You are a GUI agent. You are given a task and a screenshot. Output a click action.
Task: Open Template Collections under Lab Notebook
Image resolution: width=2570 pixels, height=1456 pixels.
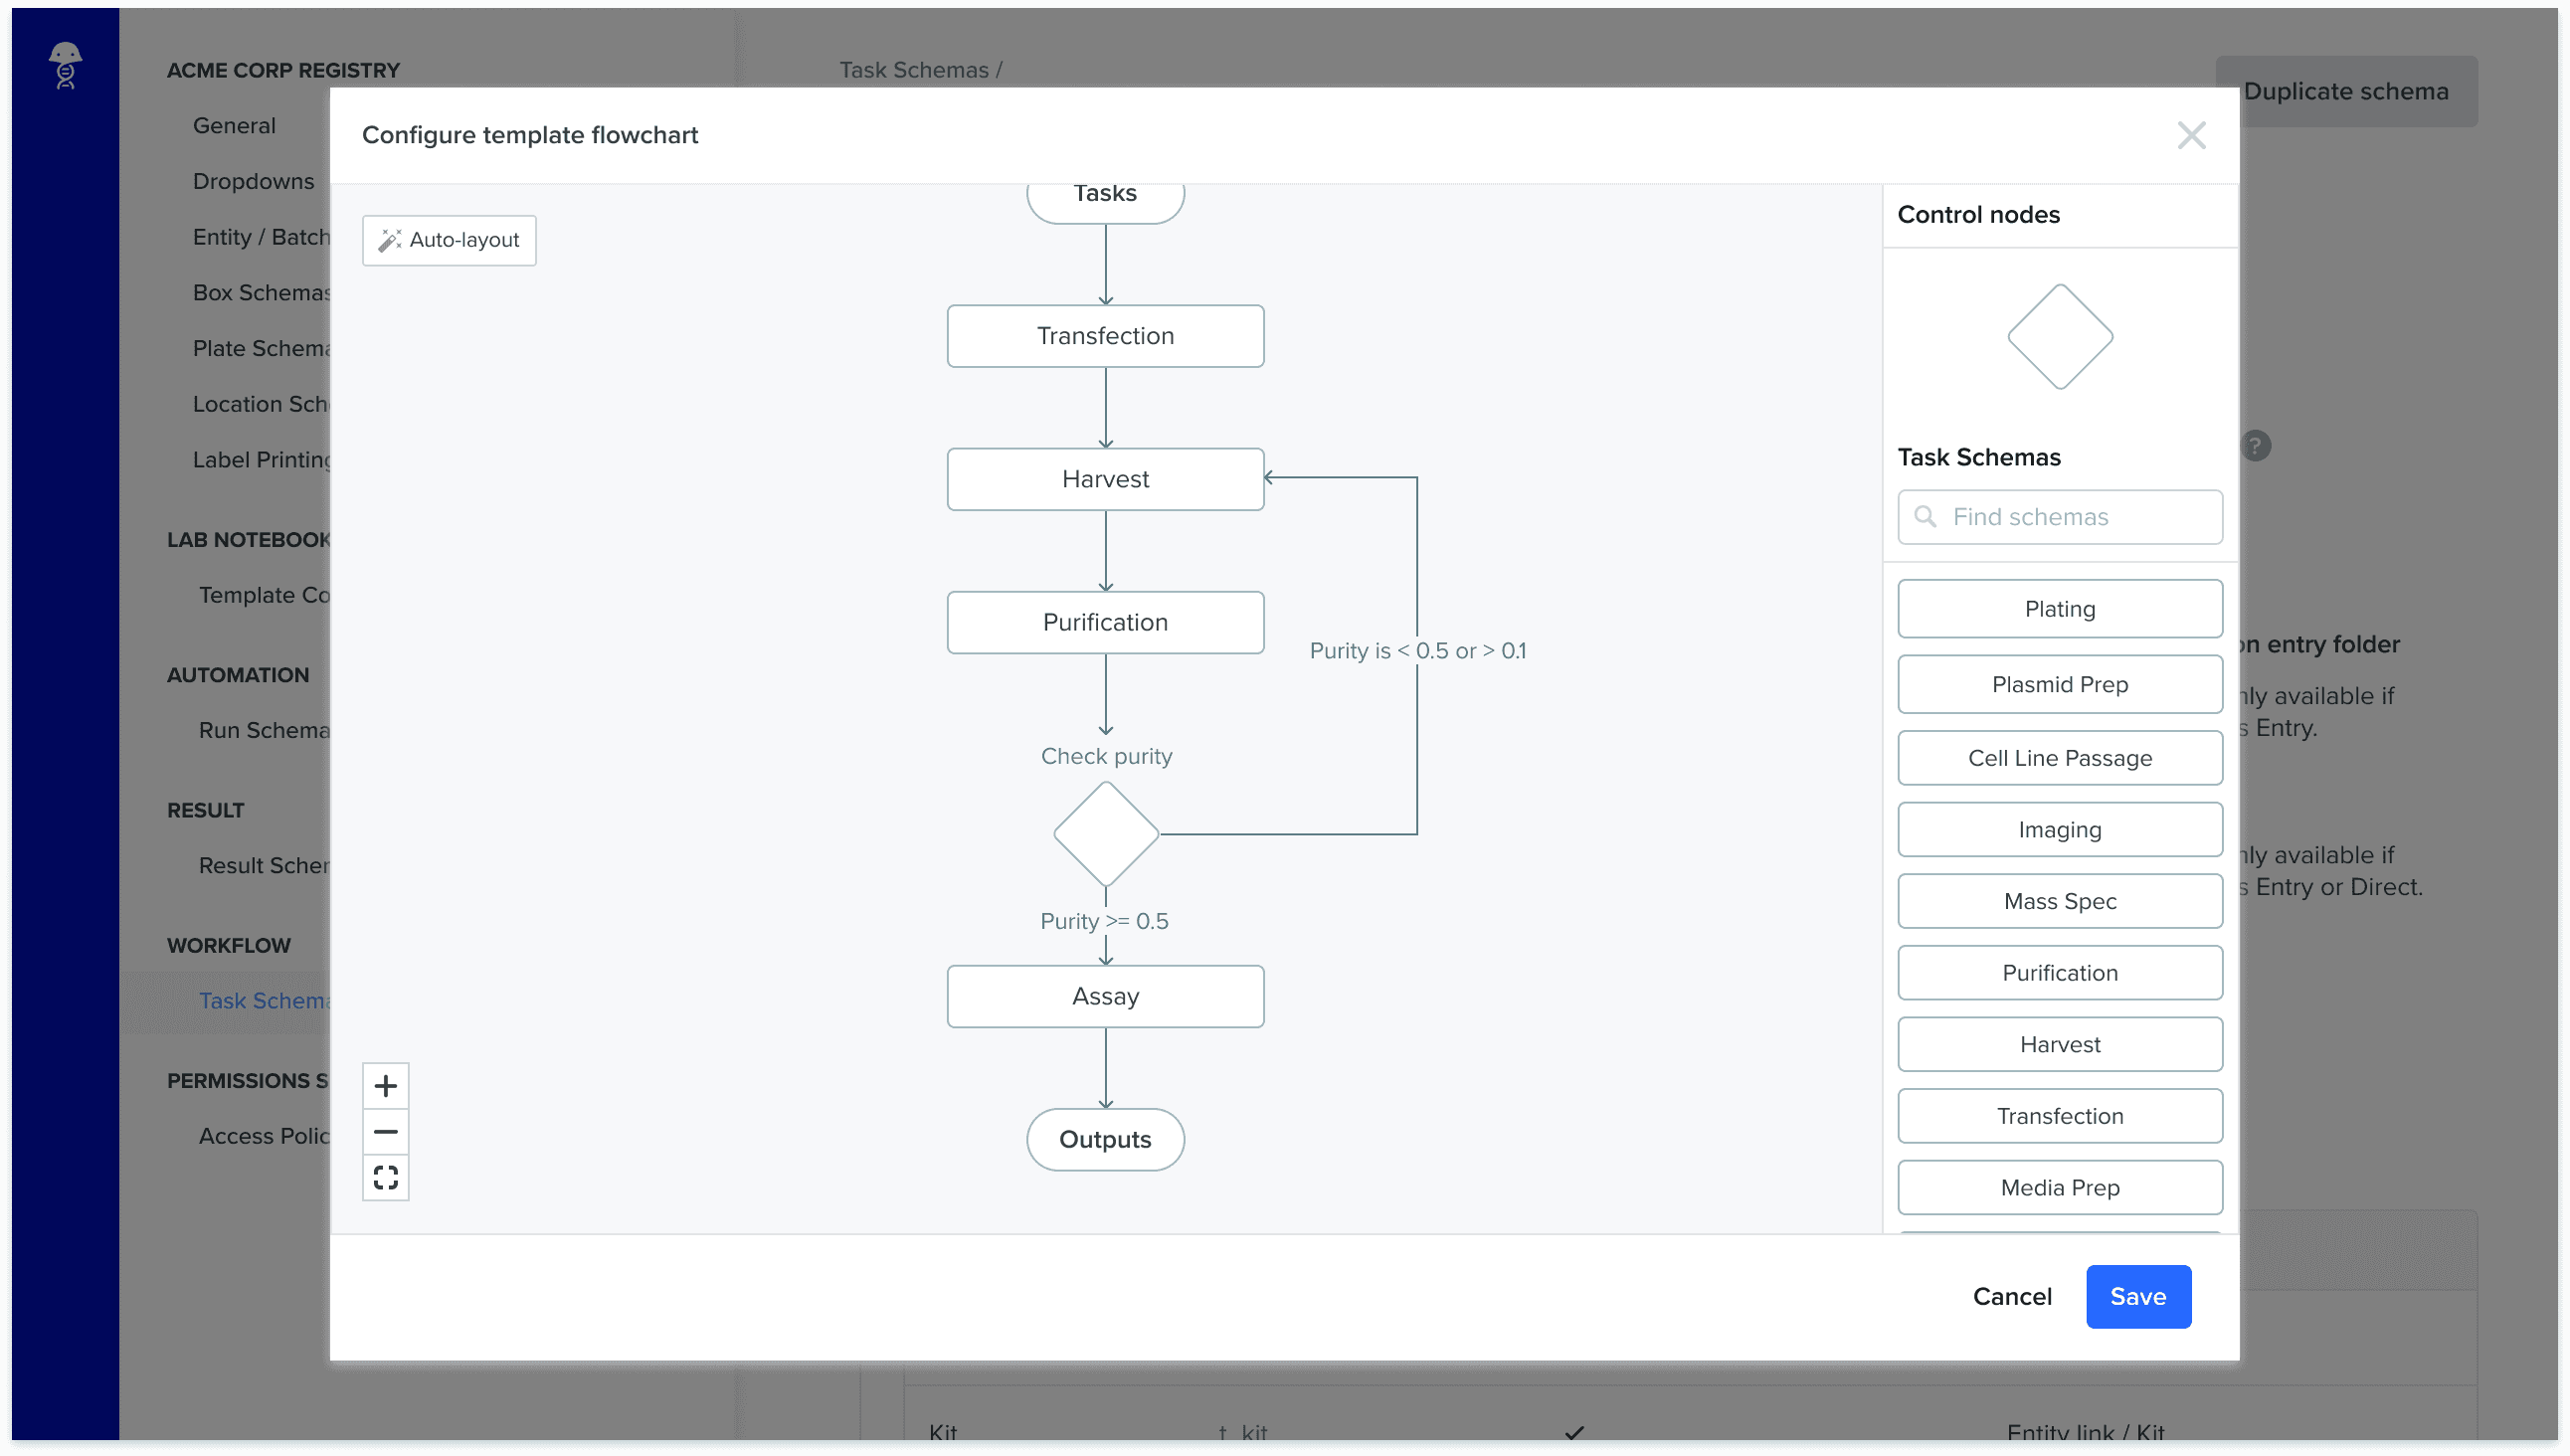click(x=264, y=595)
